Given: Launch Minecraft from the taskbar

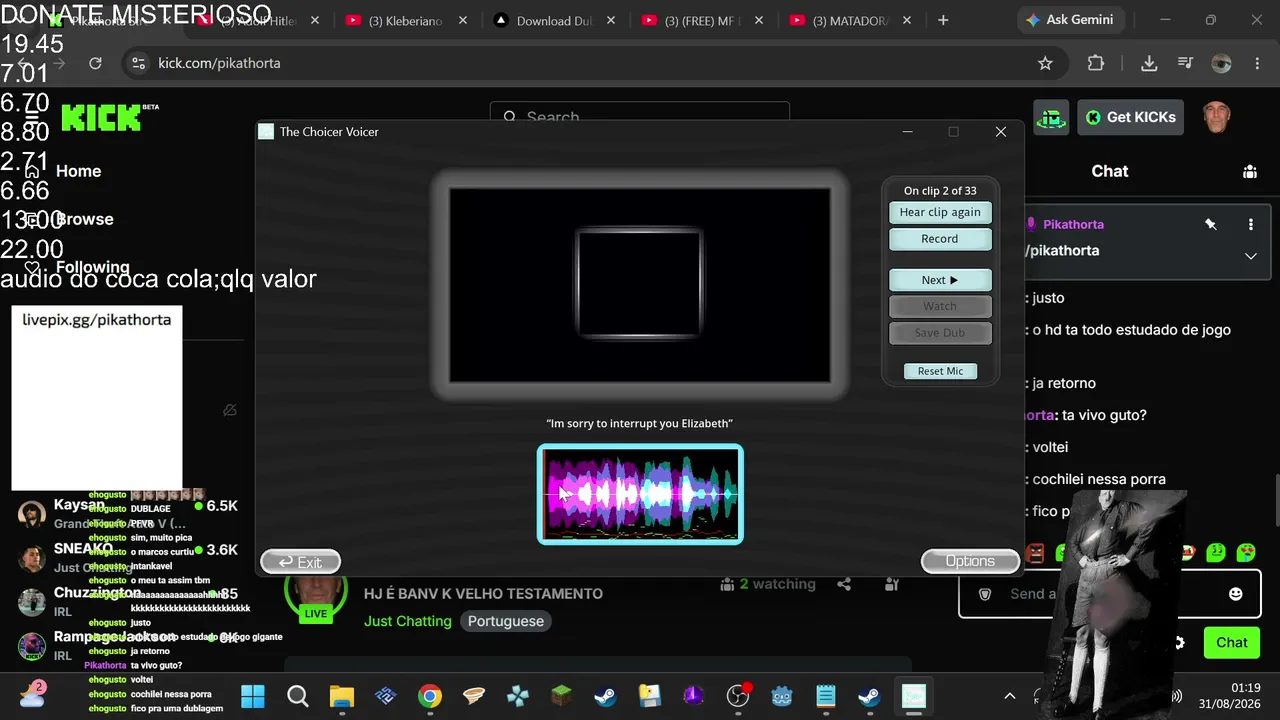Looking at the screenshot, I should click(x=562, y=696).
